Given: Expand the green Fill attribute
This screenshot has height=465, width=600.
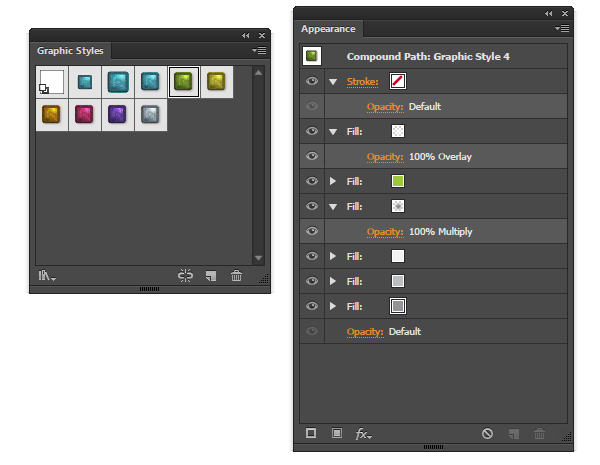Looking at the screenshot, I should coord(333,181).
